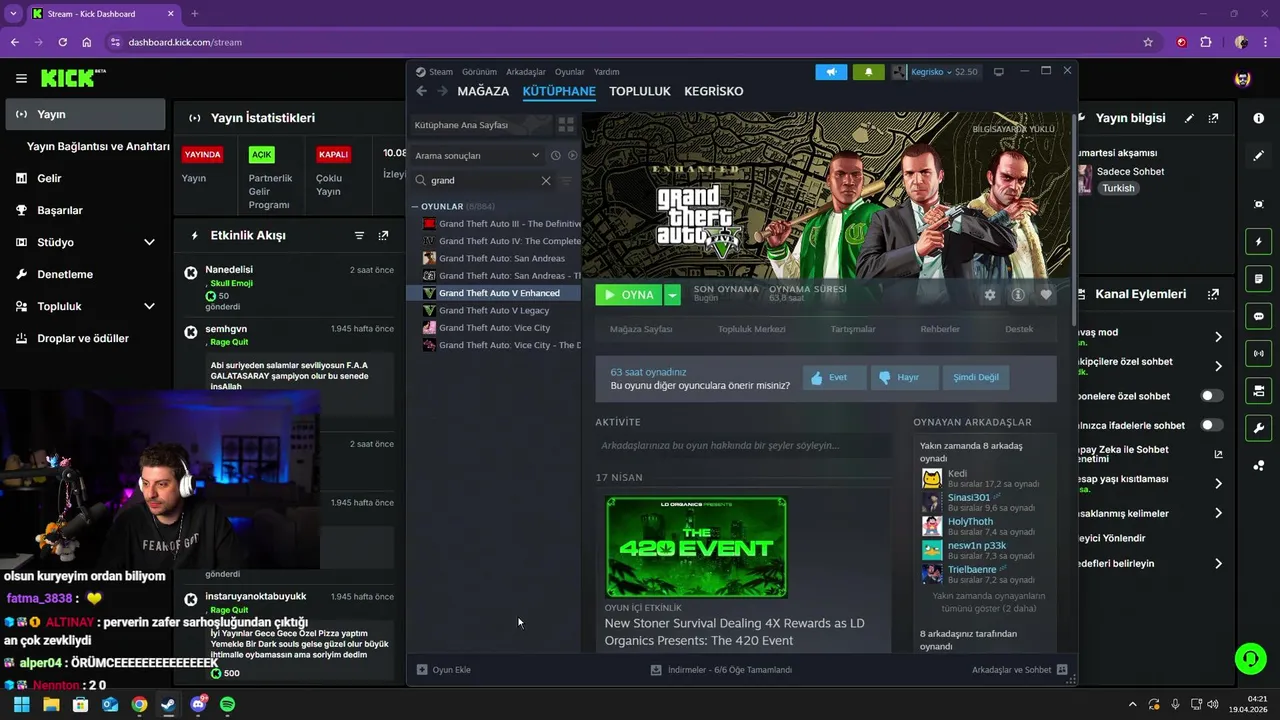Open Görünüm menu in Steam
The width and height of the screenshot is (1280, 720).
click(479, 72)
